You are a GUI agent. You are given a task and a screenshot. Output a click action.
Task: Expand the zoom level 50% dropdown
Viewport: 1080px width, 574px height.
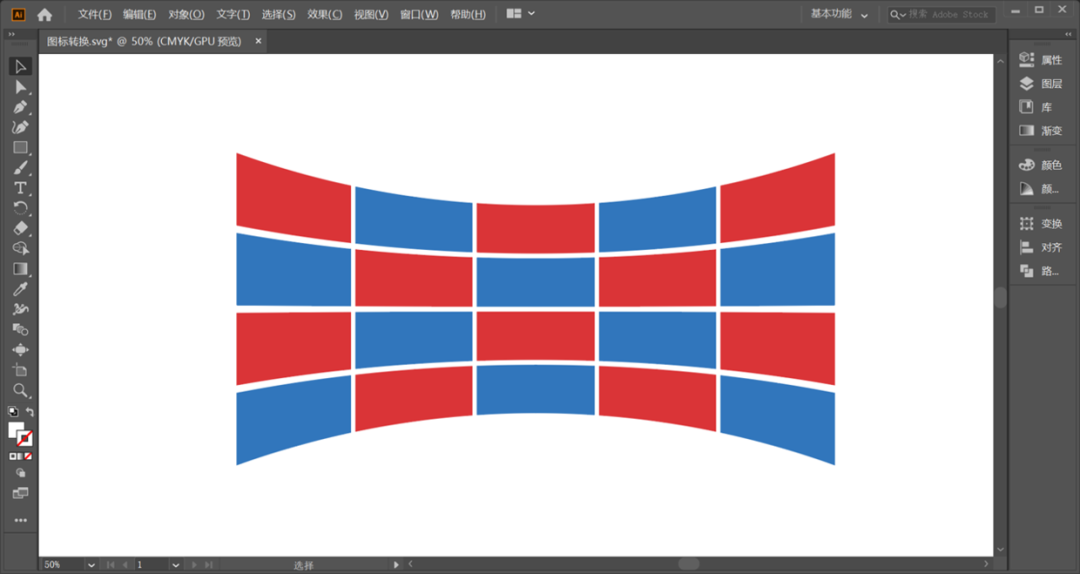coord(91,565)
